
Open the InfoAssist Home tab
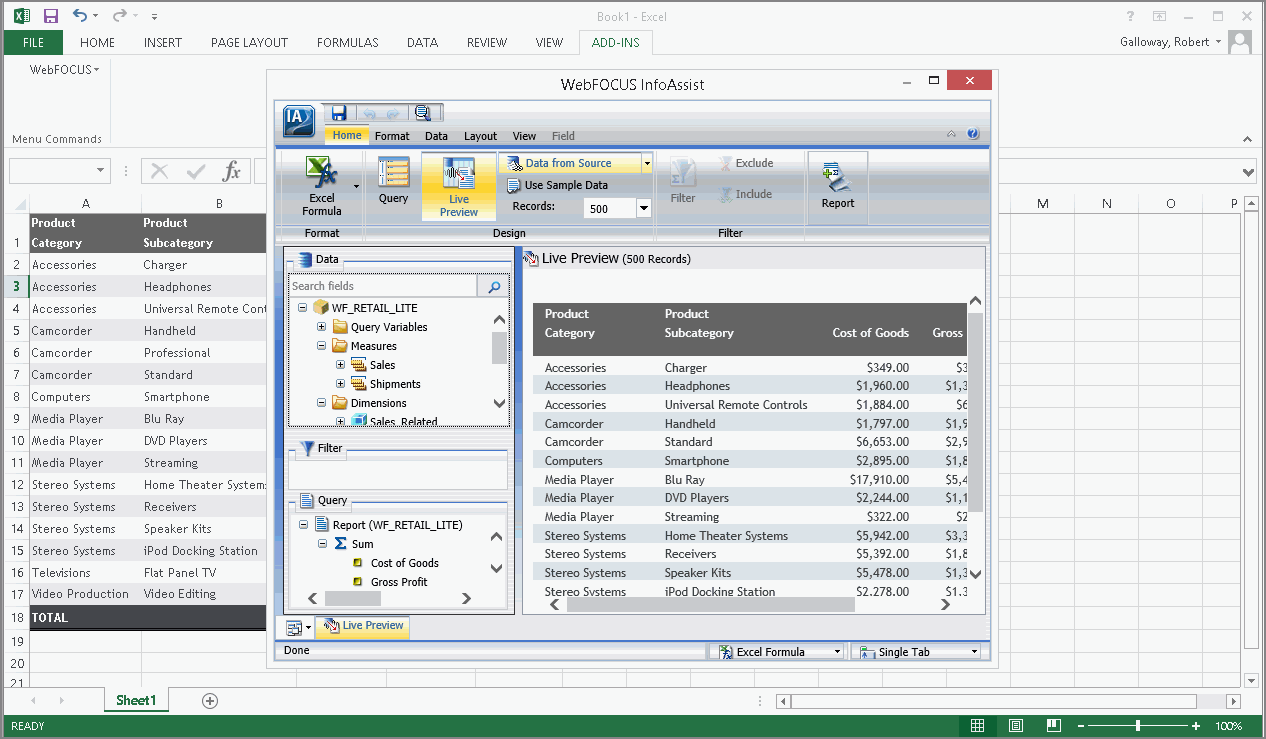pyautogui.click(x=347, y=135)
